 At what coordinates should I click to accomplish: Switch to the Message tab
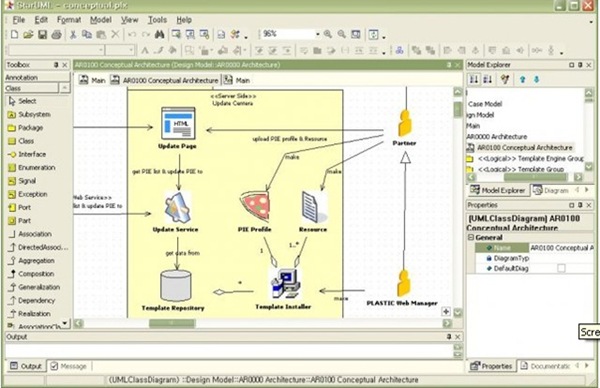[x=68, y=366]
